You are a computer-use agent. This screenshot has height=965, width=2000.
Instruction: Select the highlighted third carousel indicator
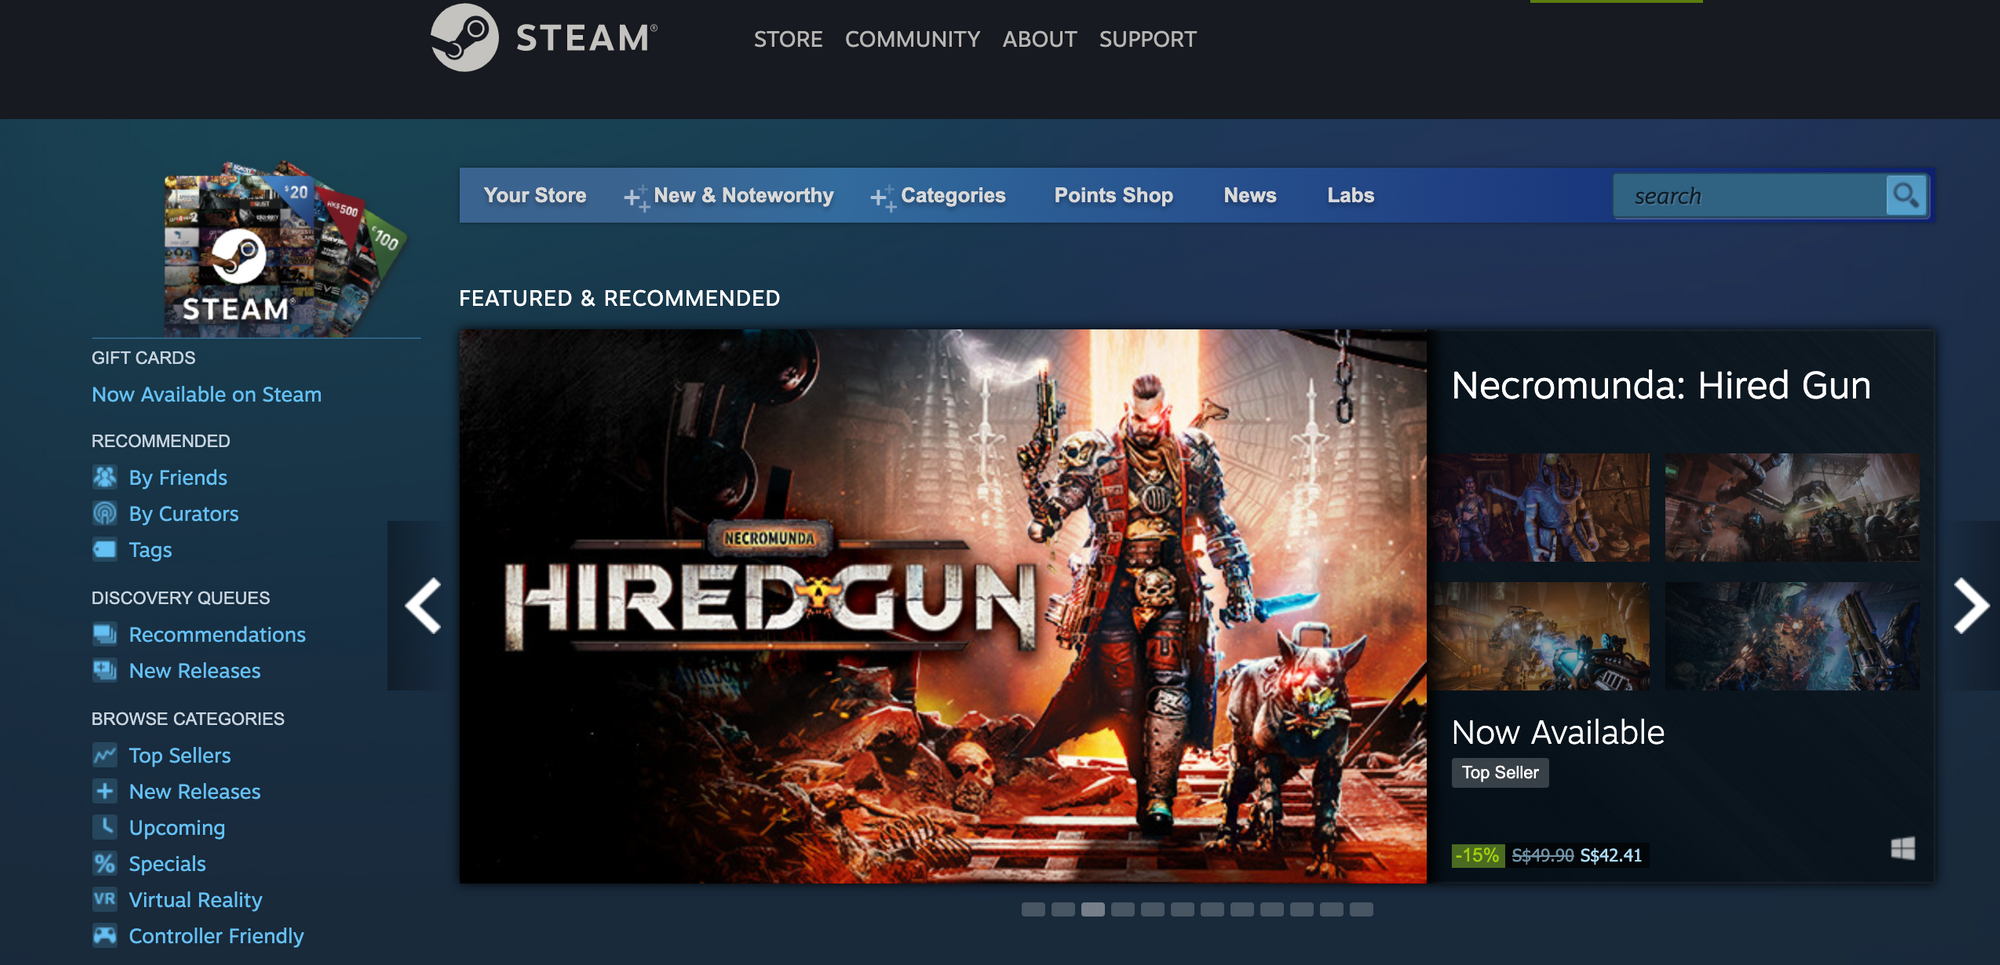(x=1093, y=909)
